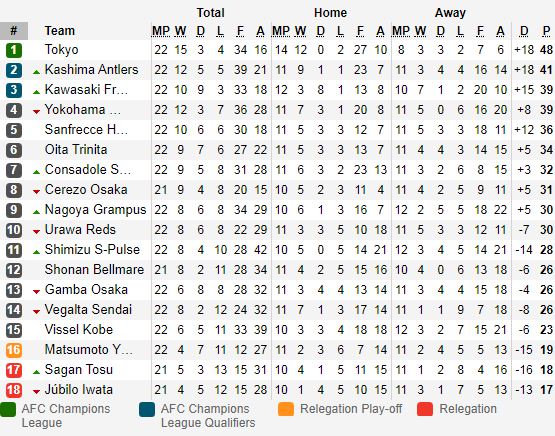
Task: Sort by the Team column header
Action: tap(59, 31)
